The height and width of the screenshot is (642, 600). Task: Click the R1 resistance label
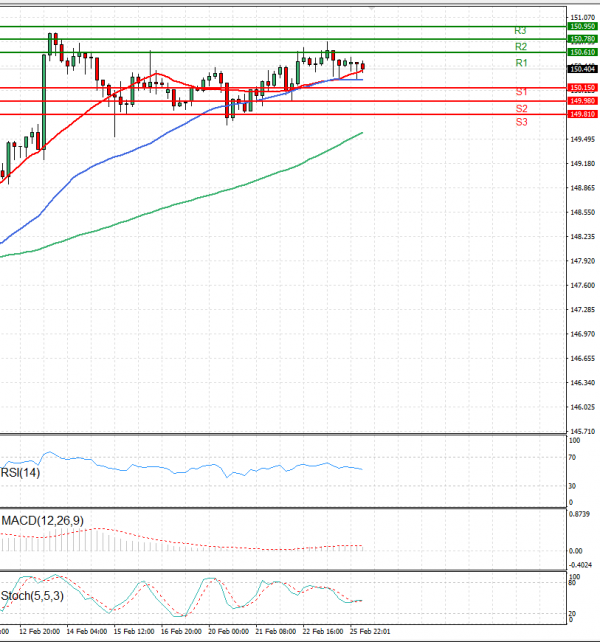[521, 63]
